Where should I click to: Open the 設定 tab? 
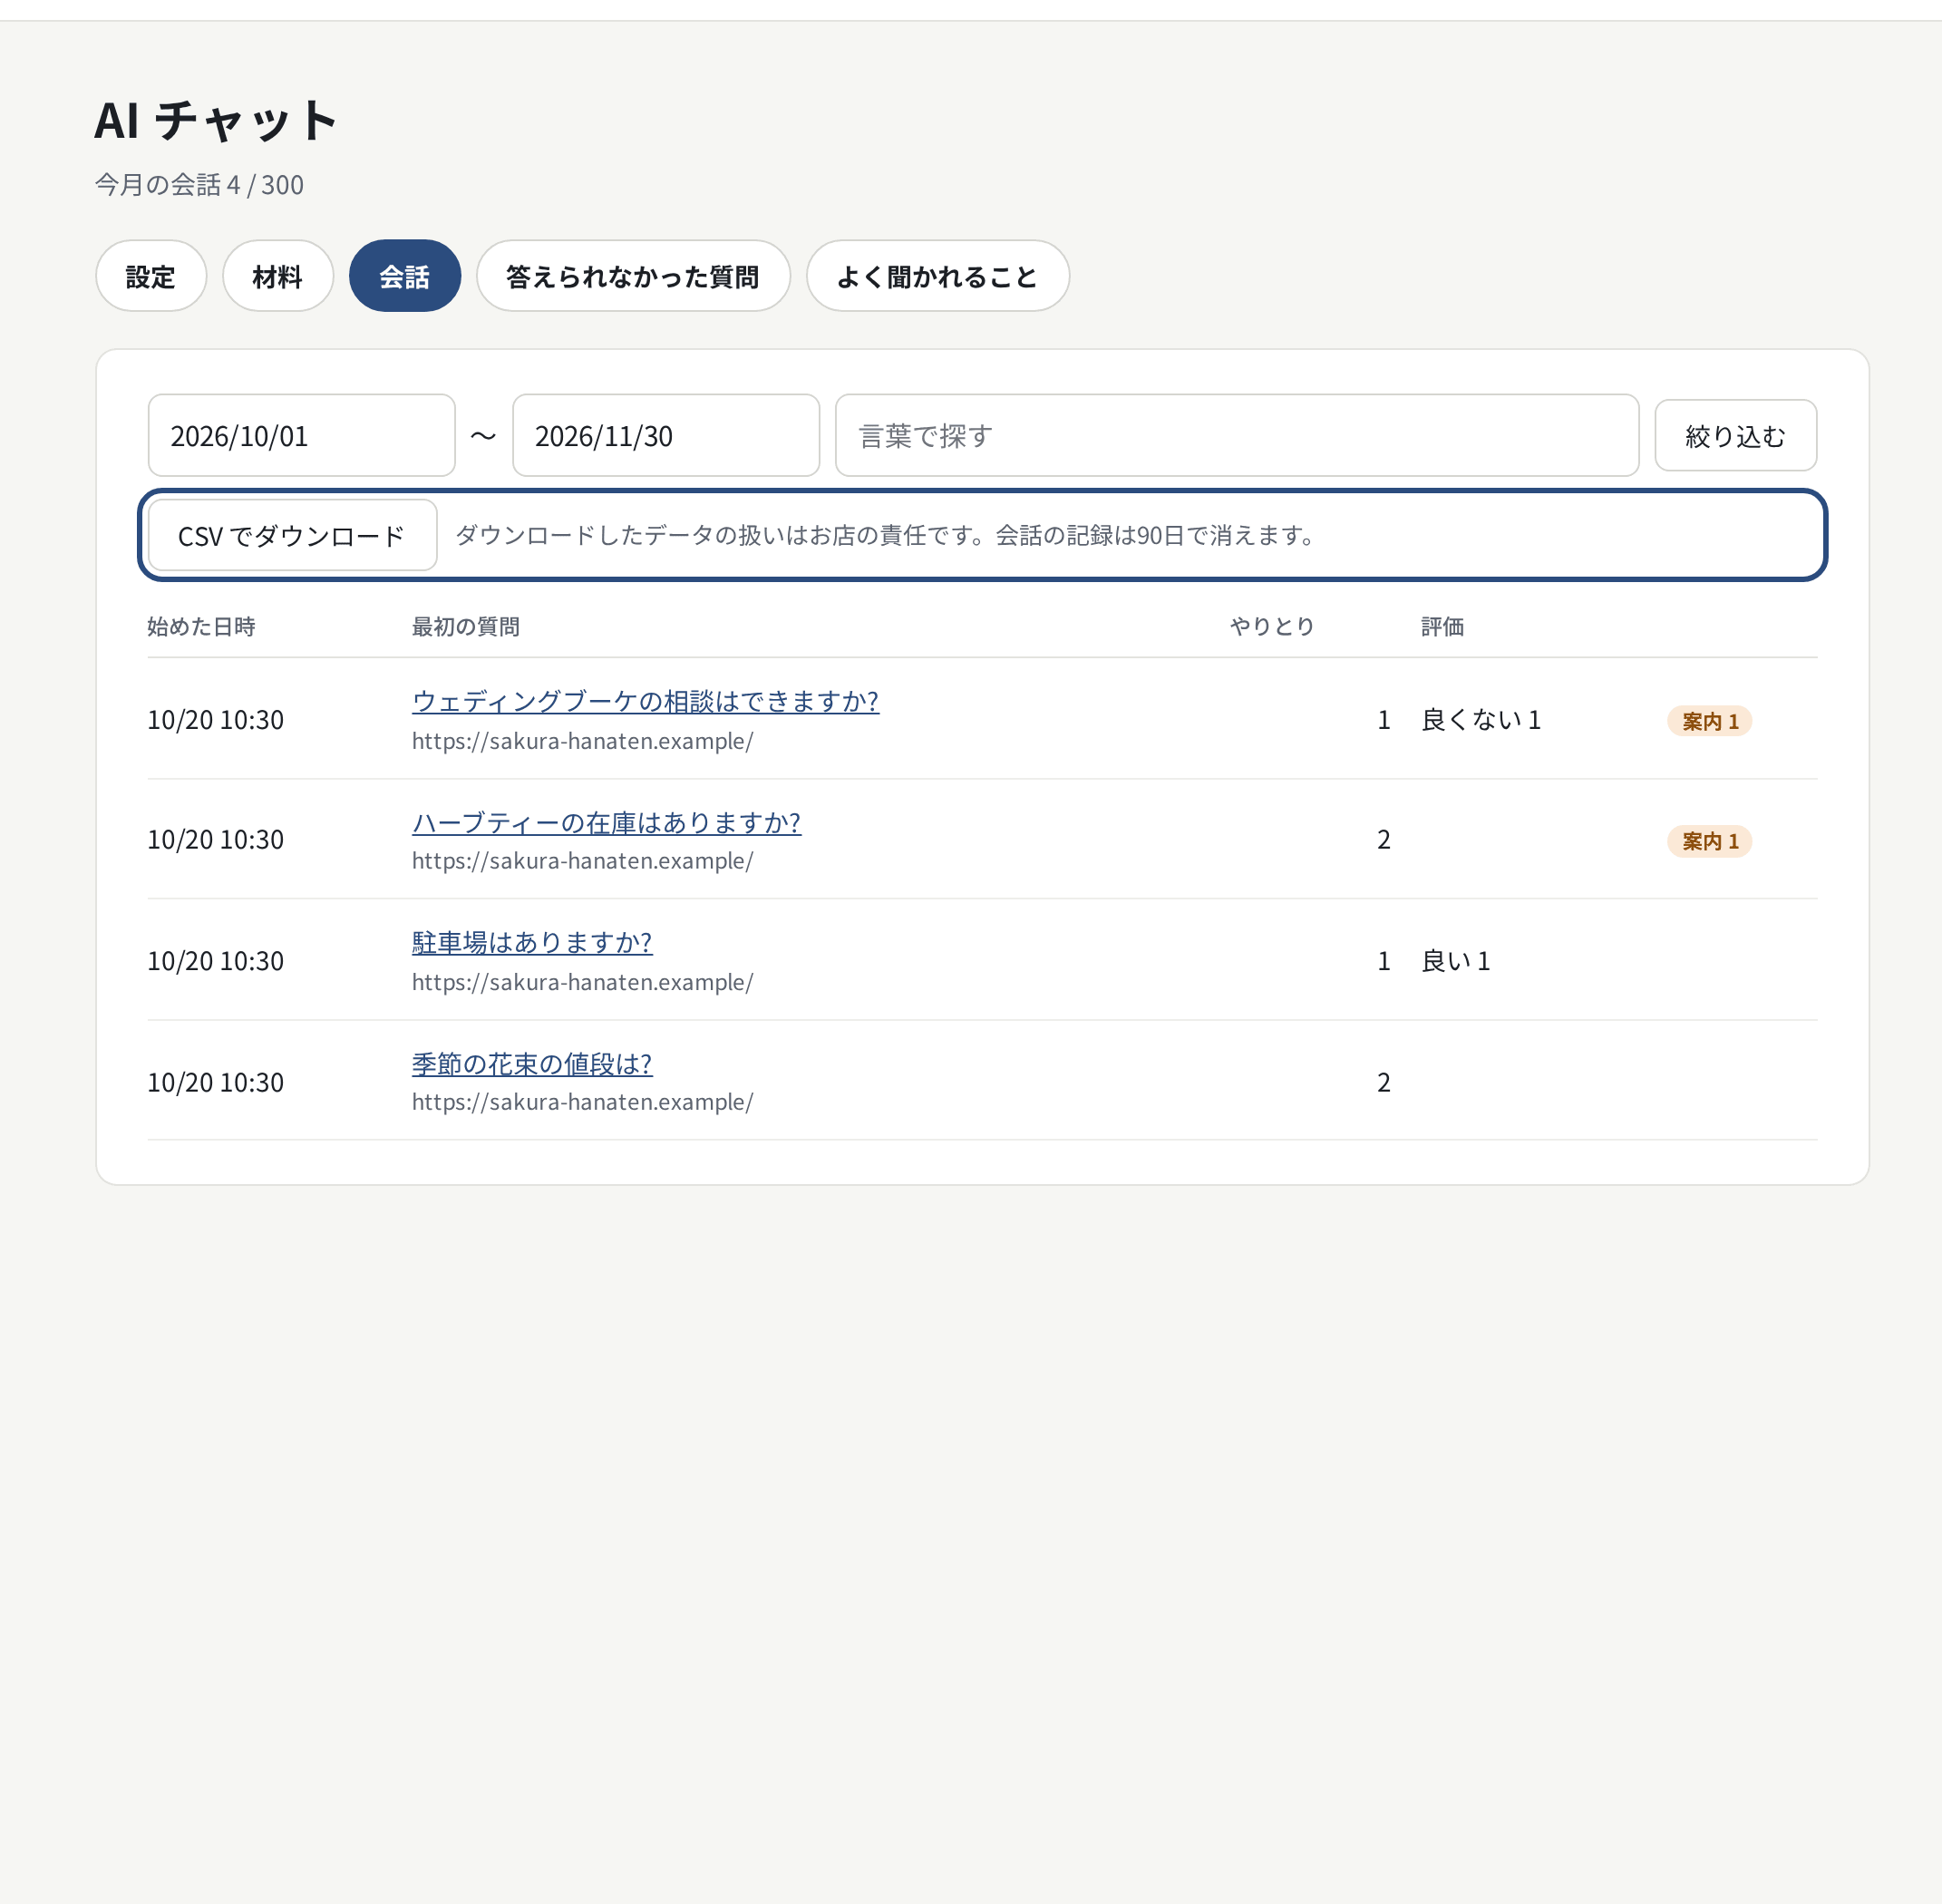(x=151, y=276)
